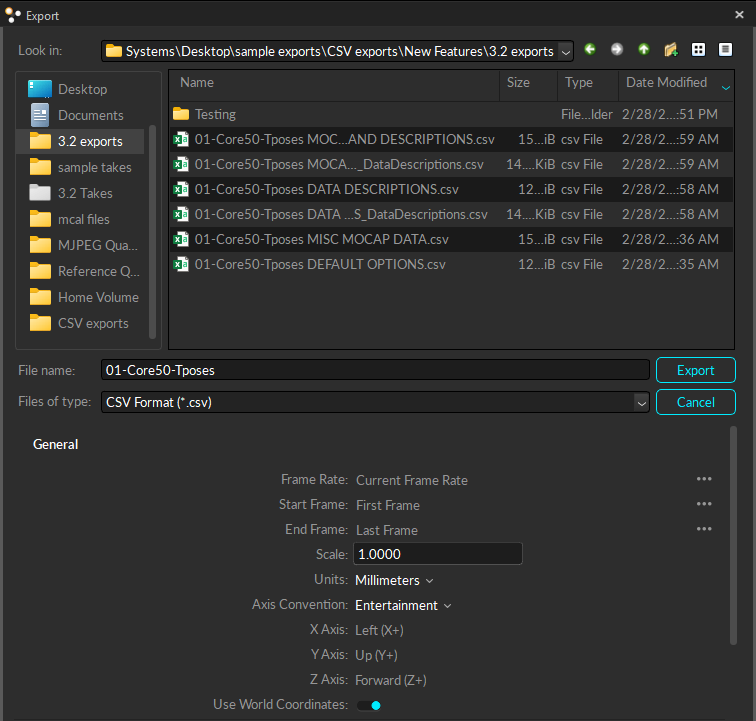Viewport: 756px width, 721px height.
Task: Change the Axis Convention dropdown
Action: pyautogui.click(x=403, y=605)
